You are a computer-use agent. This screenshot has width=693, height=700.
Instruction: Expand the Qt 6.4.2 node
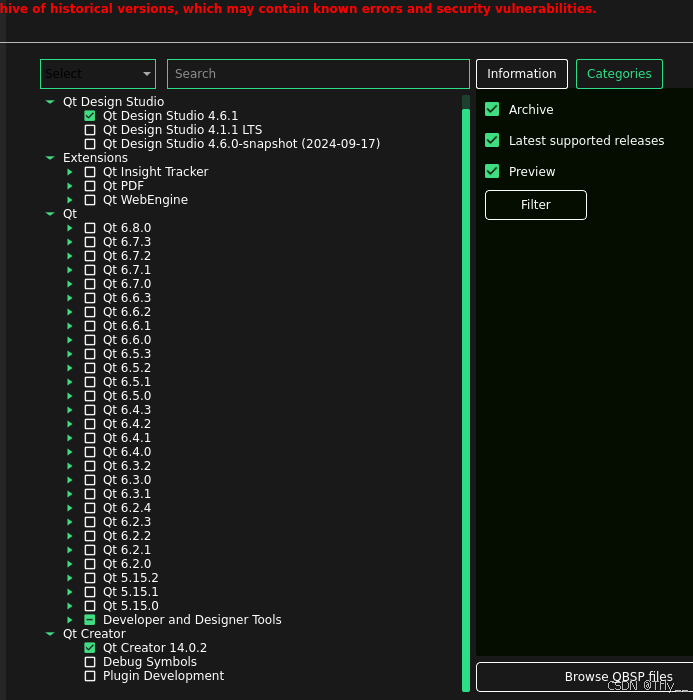click(70, 424)
